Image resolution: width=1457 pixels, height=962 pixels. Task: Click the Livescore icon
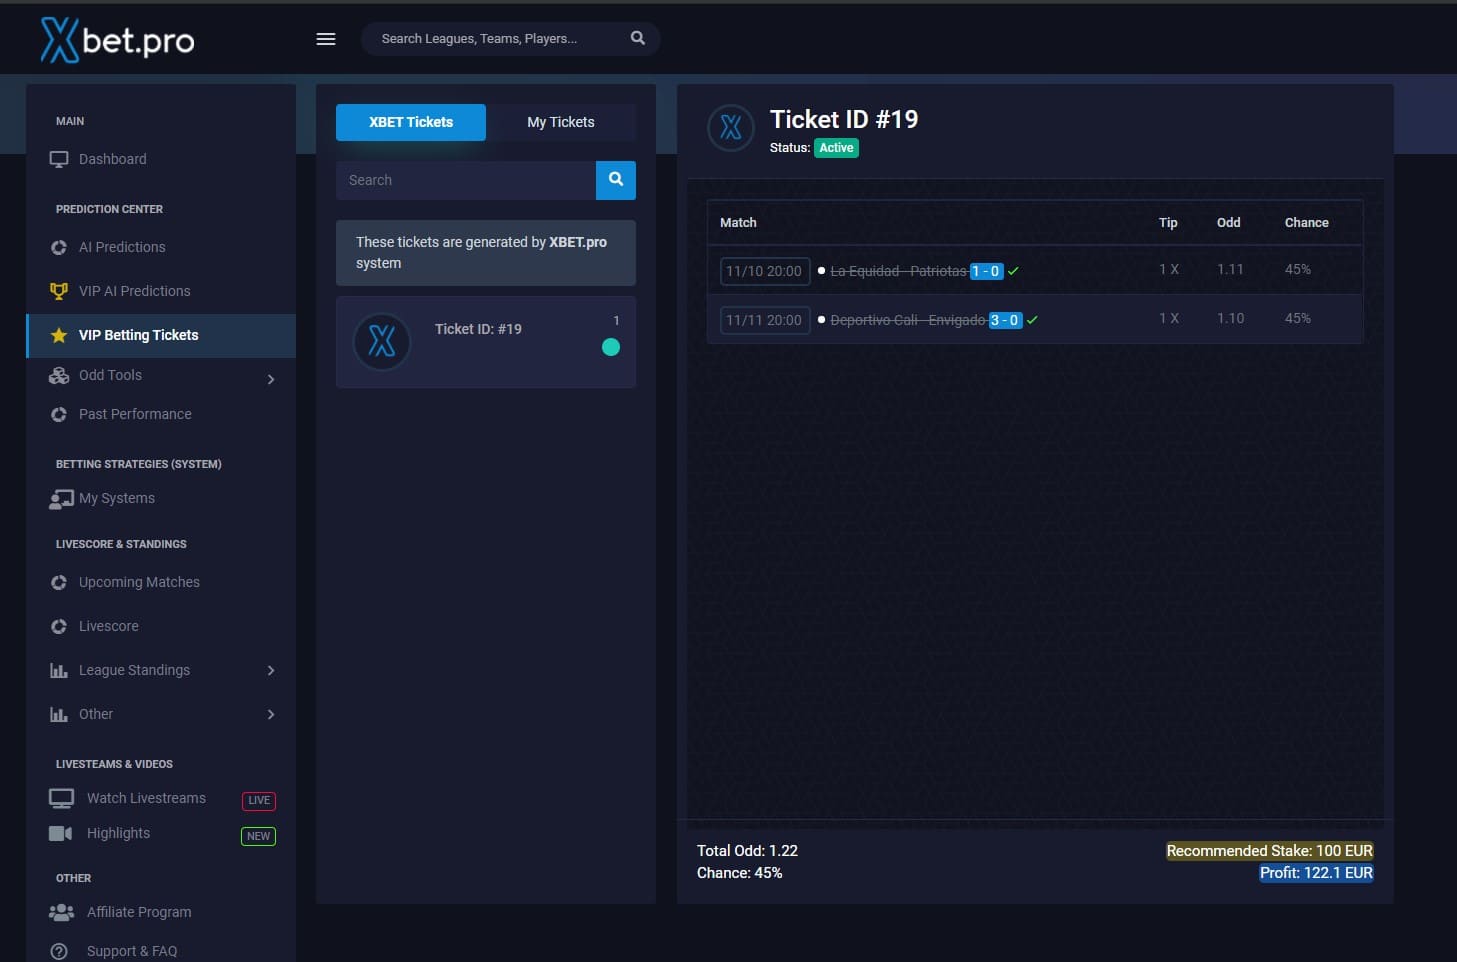[59, 626]
